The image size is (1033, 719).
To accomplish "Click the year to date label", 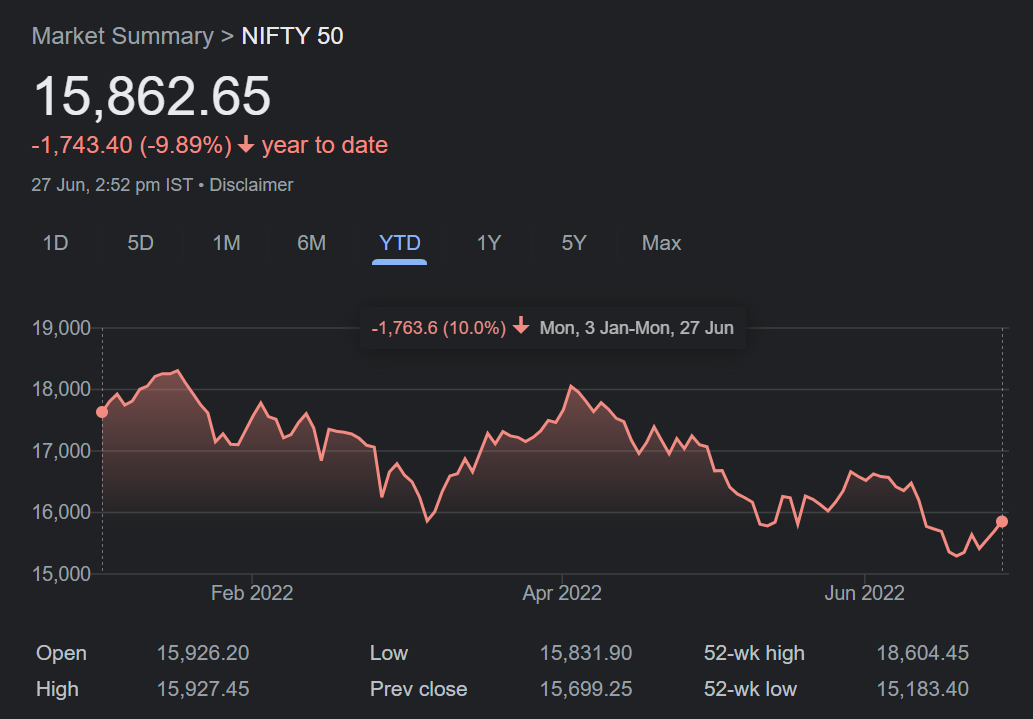I will coord(325,145).
